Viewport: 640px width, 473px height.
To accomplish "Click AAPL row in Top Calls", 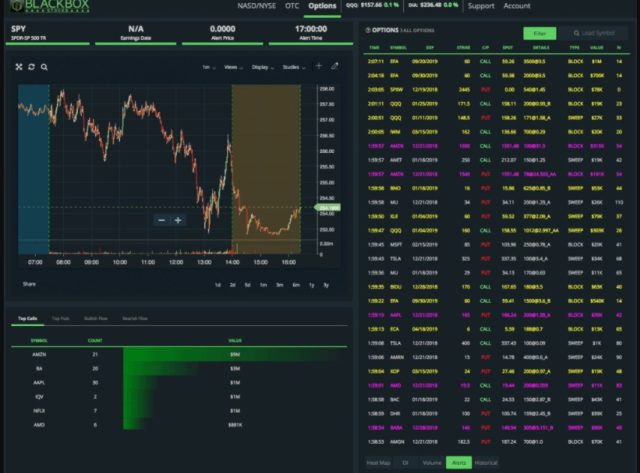I will tap(179, 383).
